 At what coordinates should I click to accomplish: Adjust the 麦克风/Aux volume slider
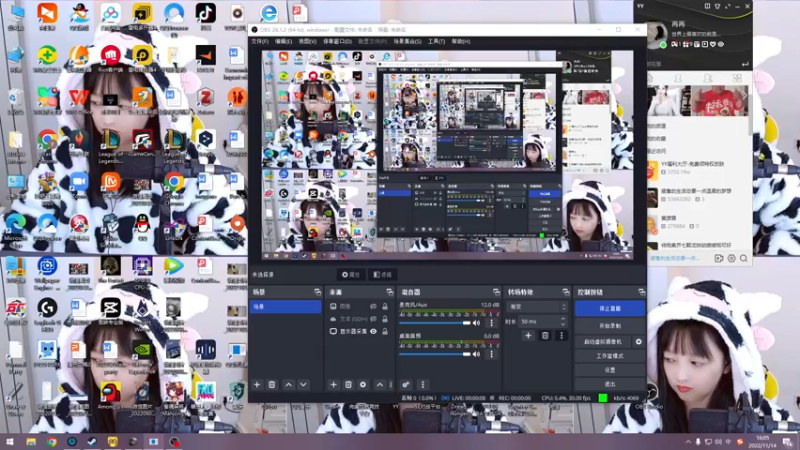[x=435, y=323]
